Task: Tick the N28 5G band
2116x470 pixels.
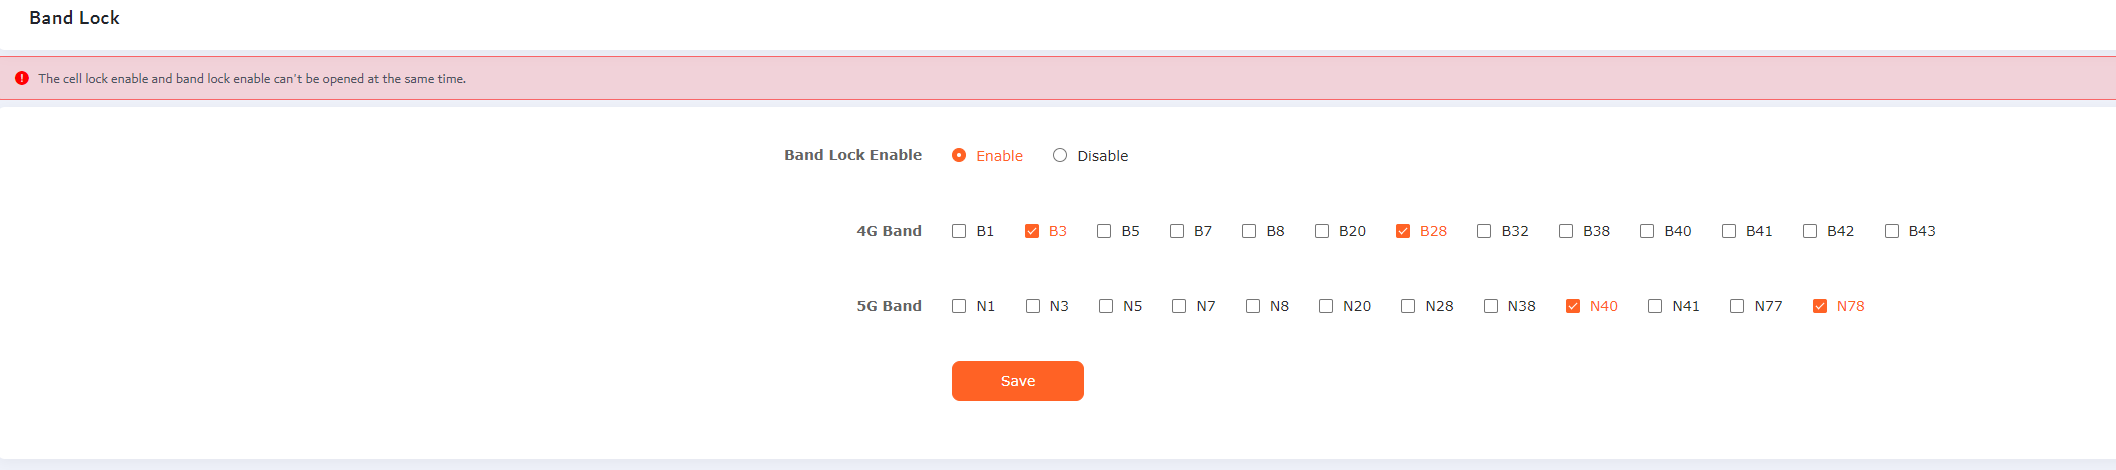Action: (x=1408, y=306)
